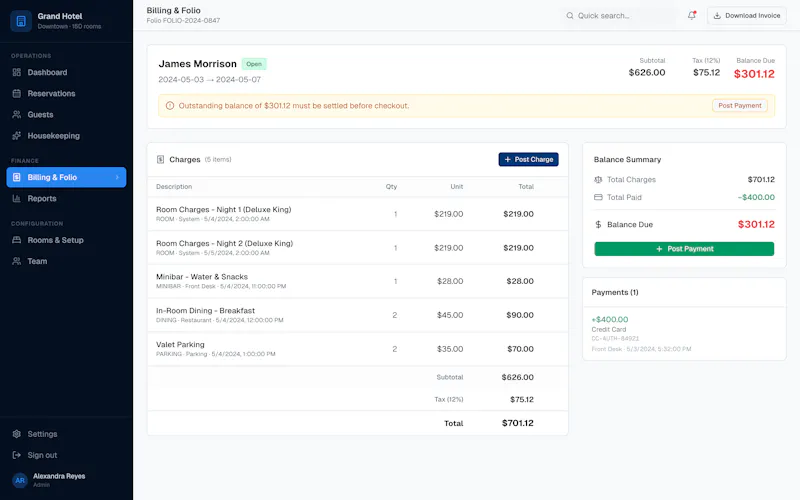
Task: Click Post Payment in the alert banner
Action: [739, 106]
